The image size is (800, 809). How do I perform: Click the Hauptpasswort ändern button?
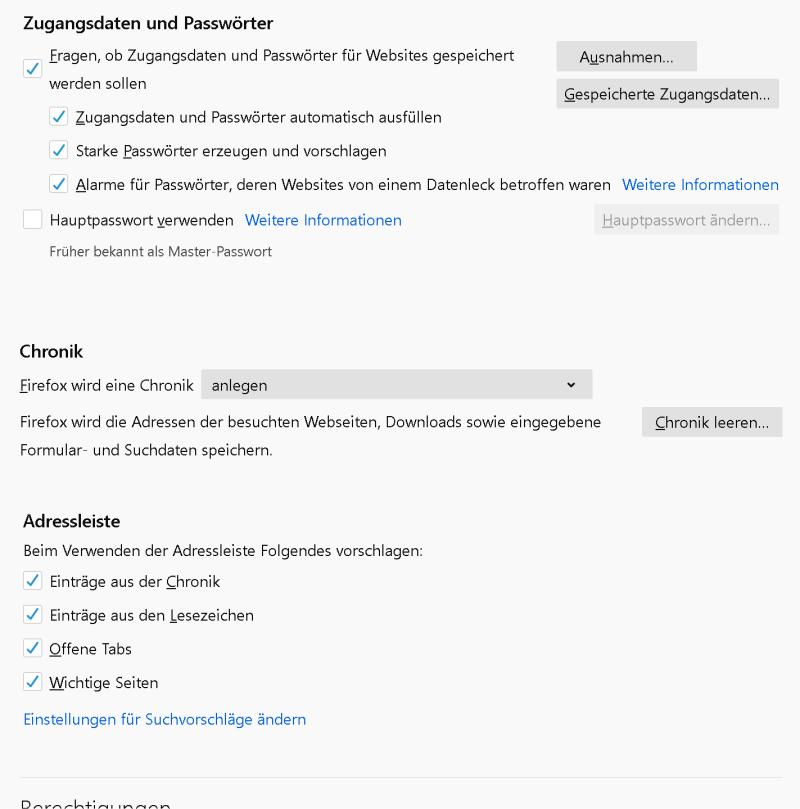point(686,220)
